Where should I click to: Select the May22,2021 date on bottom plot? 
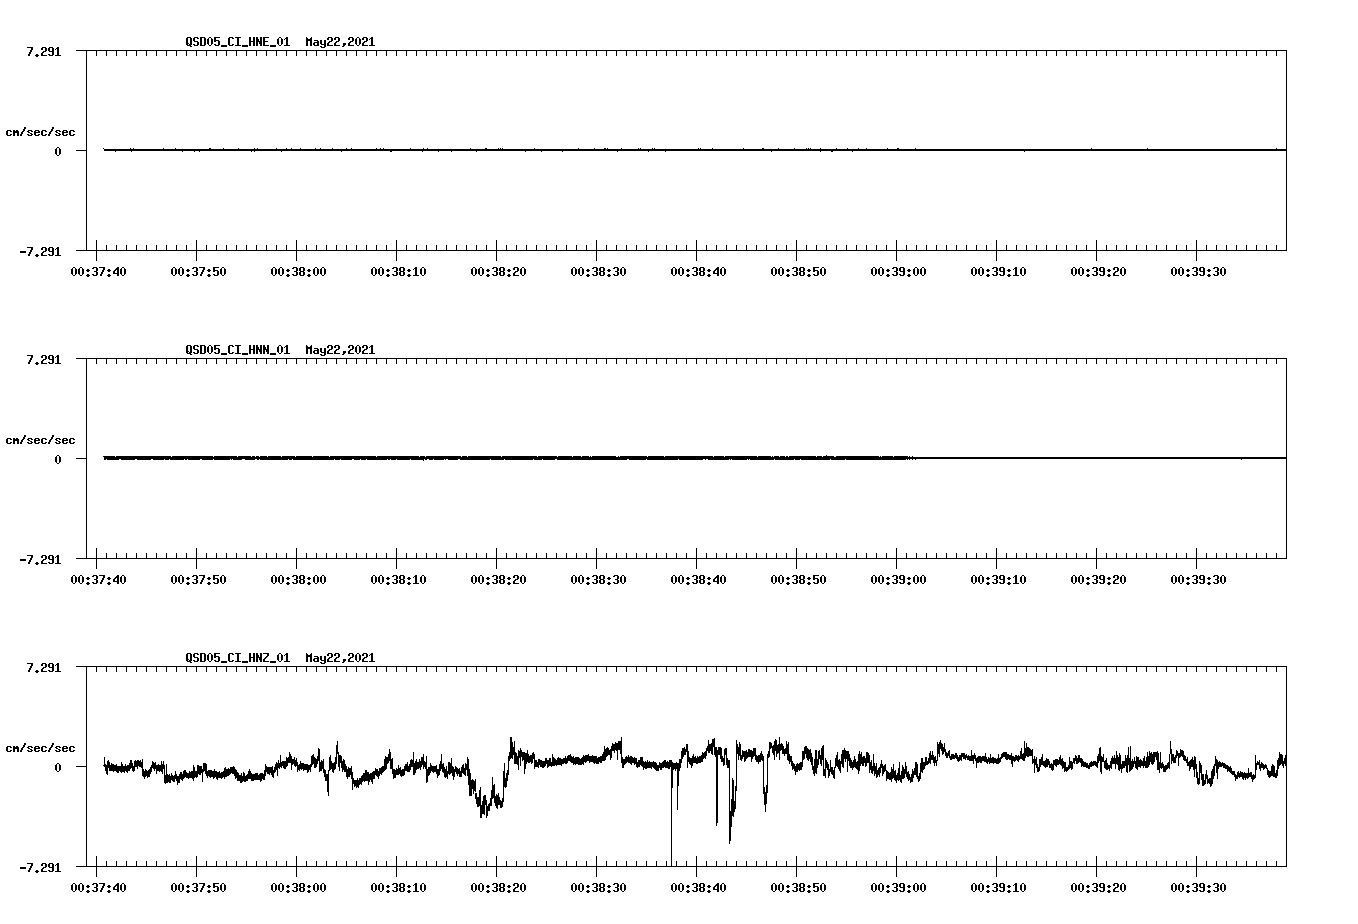[x=339, y=658]
